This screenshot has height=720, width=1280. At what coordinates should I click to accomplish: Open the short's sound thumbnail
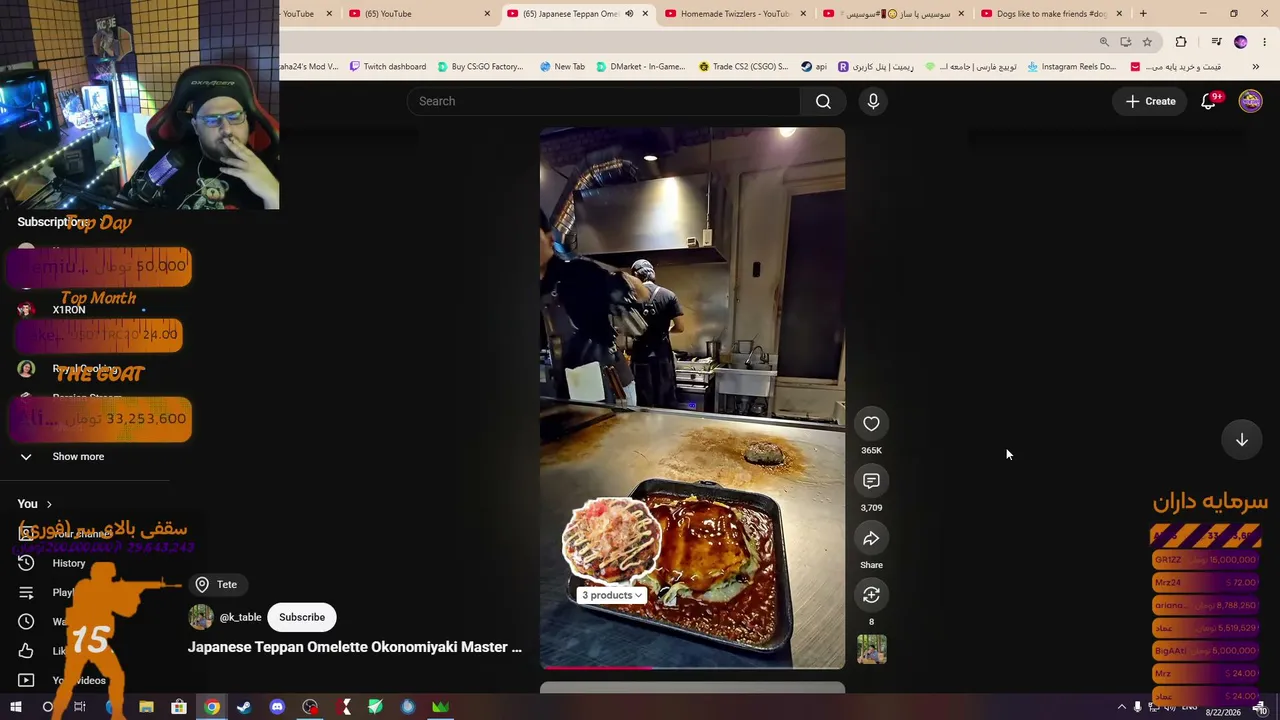[x=871, y=650]
